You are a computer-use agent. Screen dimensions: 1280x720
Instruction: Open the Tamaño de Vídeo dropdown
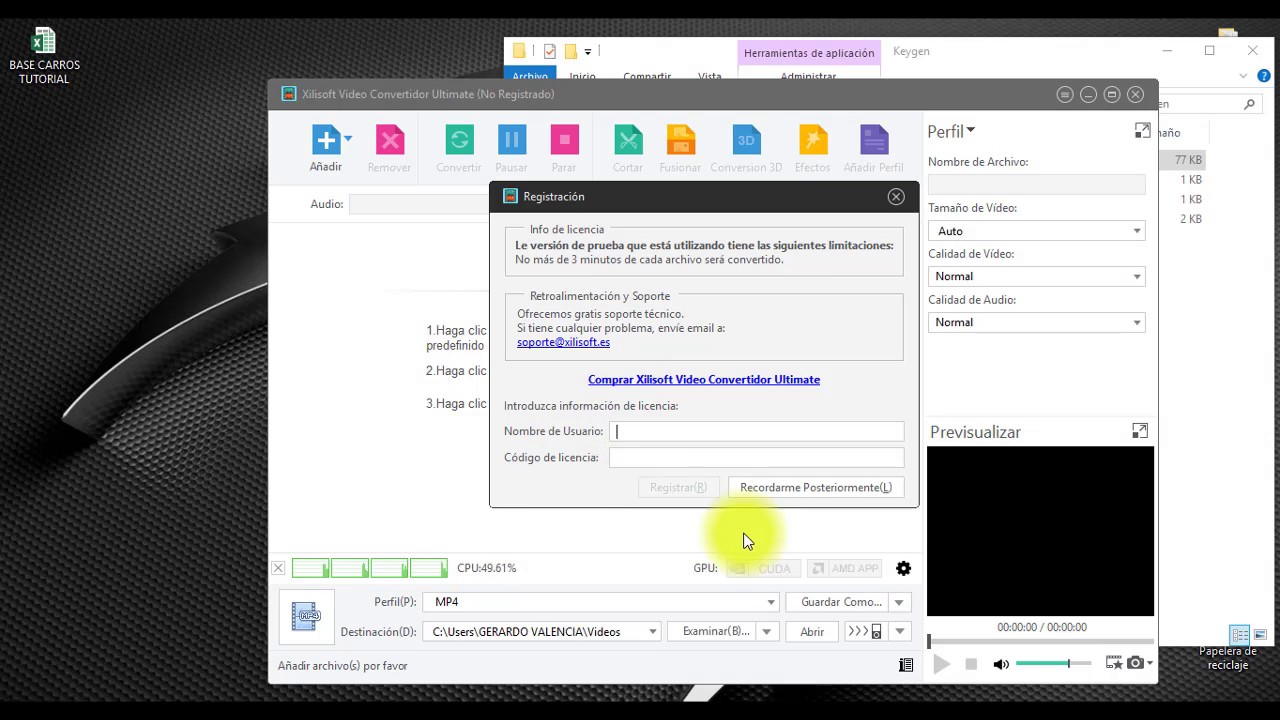(1036, 231)
